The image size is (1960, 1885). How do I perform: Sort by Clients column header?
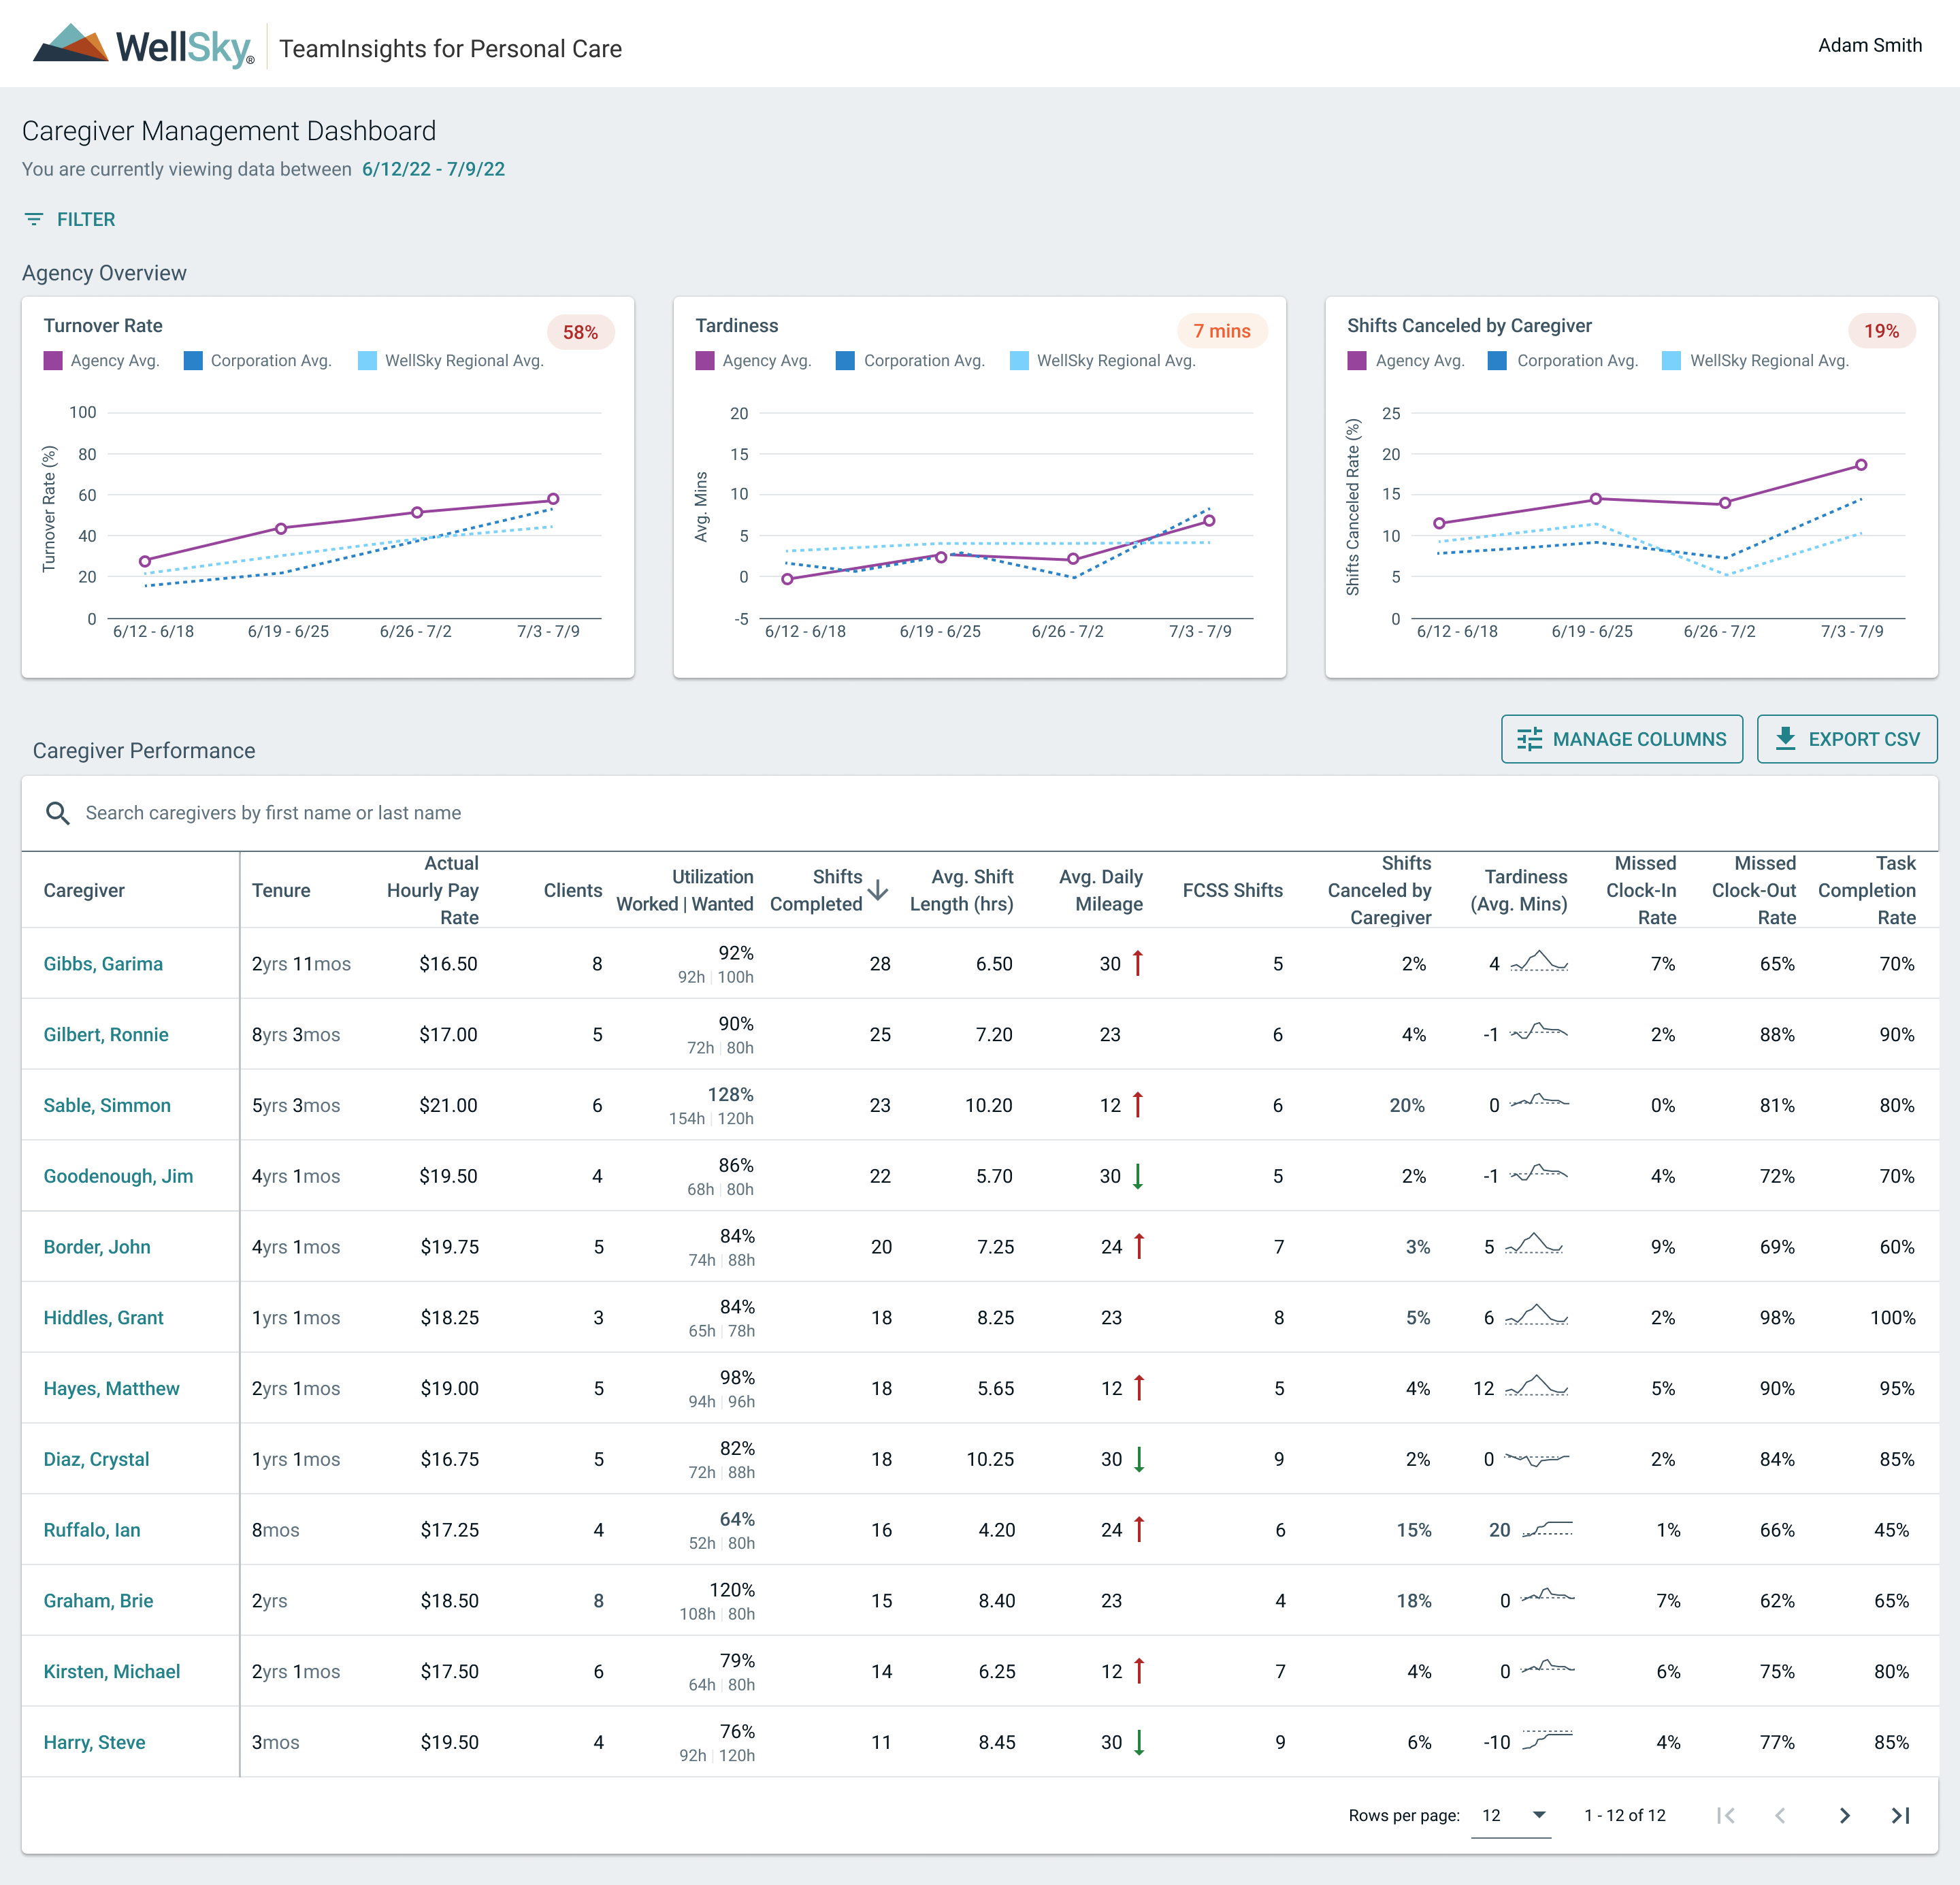point(573,890)
